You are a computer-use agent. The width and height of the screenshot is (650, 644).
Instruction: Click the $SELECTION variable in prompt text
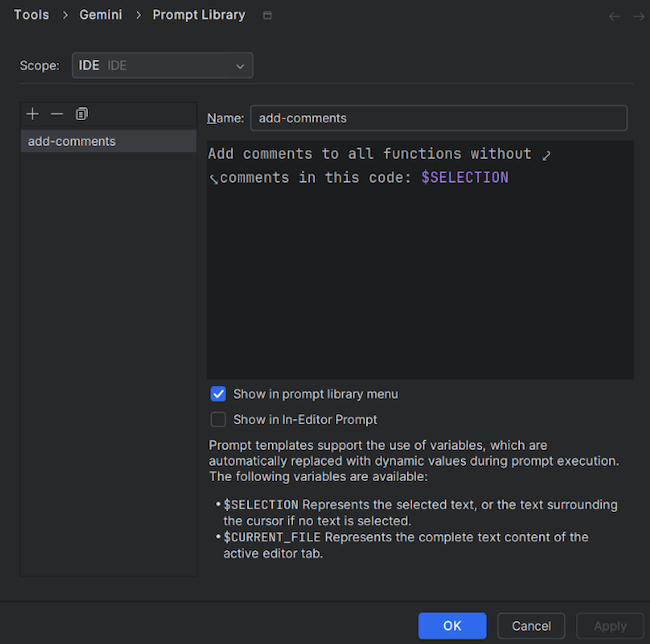(465, 178)
